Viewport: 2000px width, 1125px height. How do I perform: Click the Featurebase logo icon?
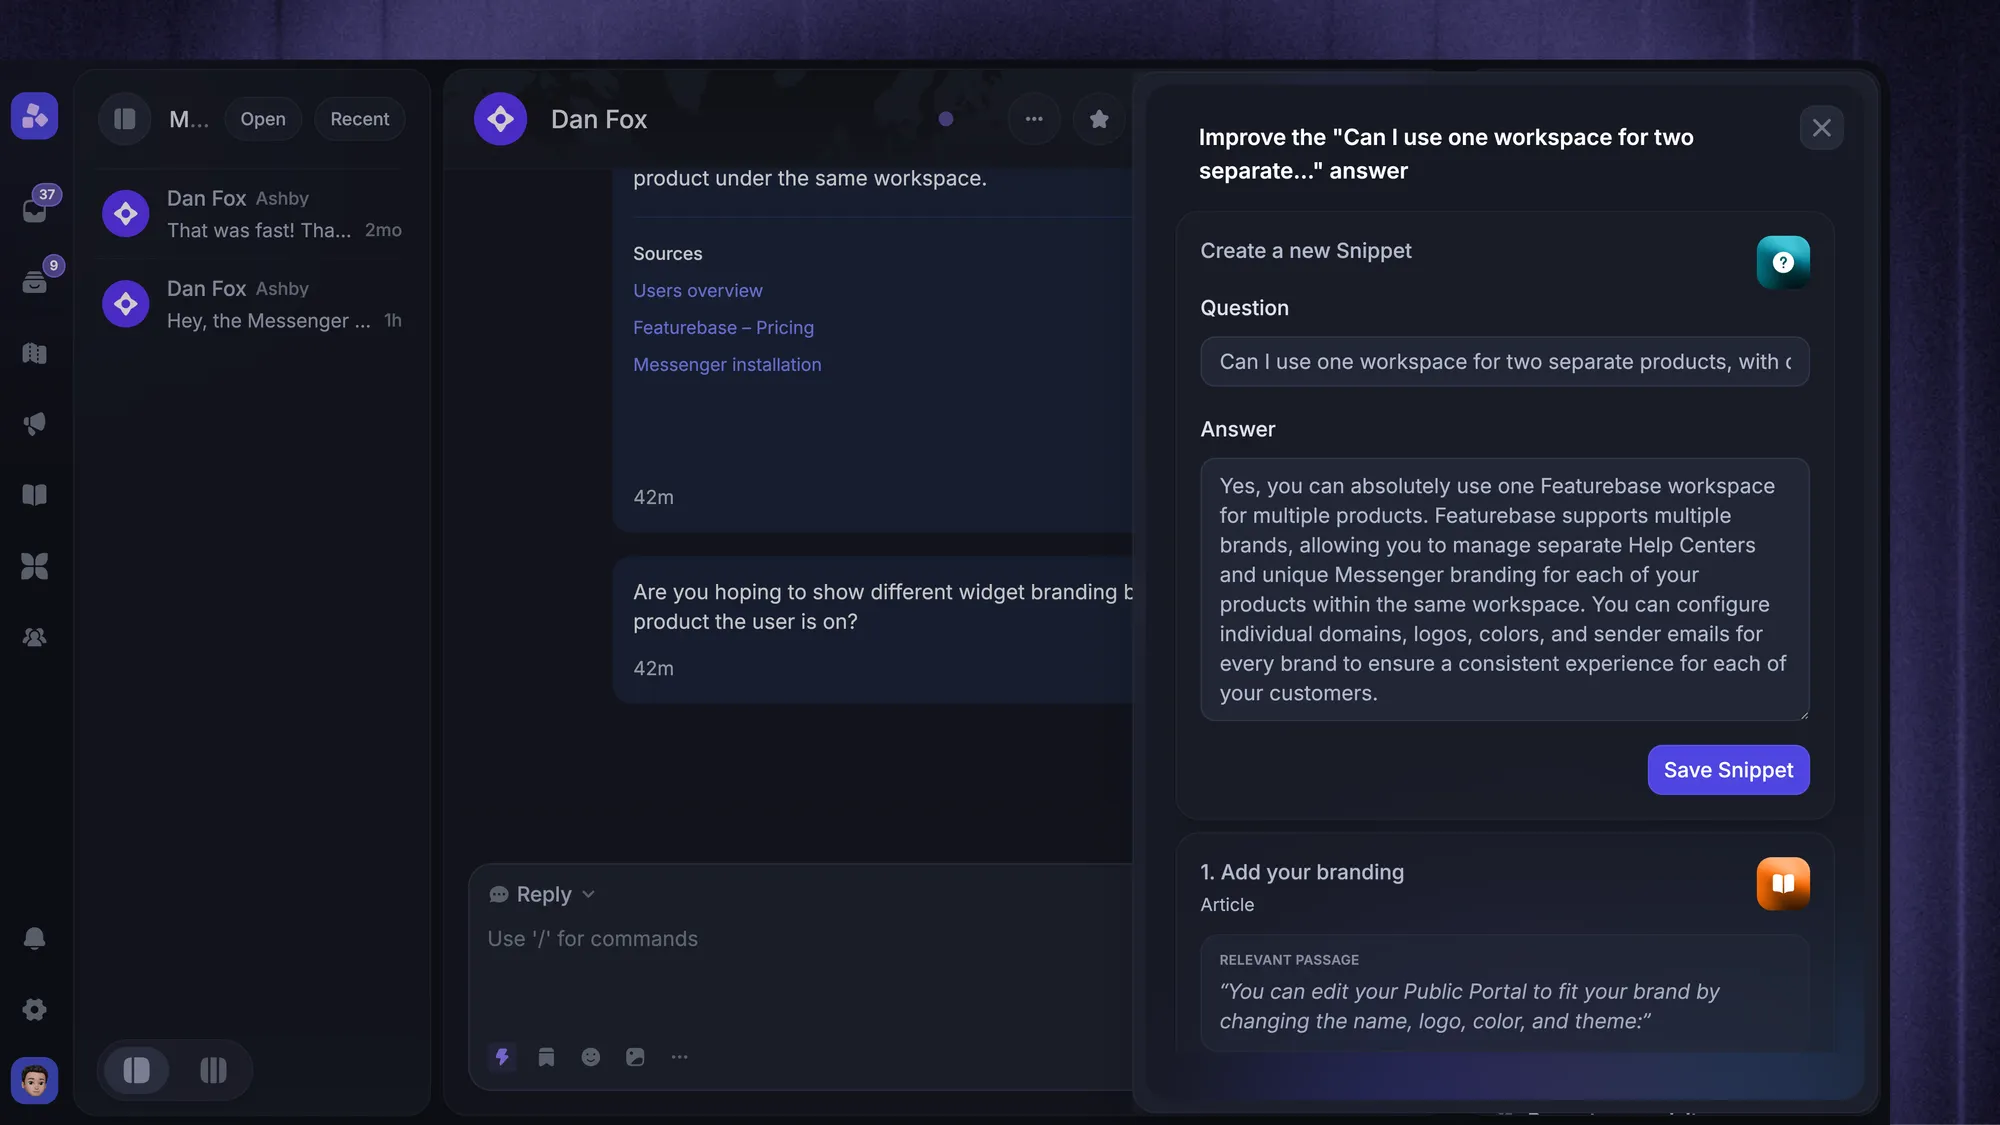pyautogui.click(x=34, y=116)
